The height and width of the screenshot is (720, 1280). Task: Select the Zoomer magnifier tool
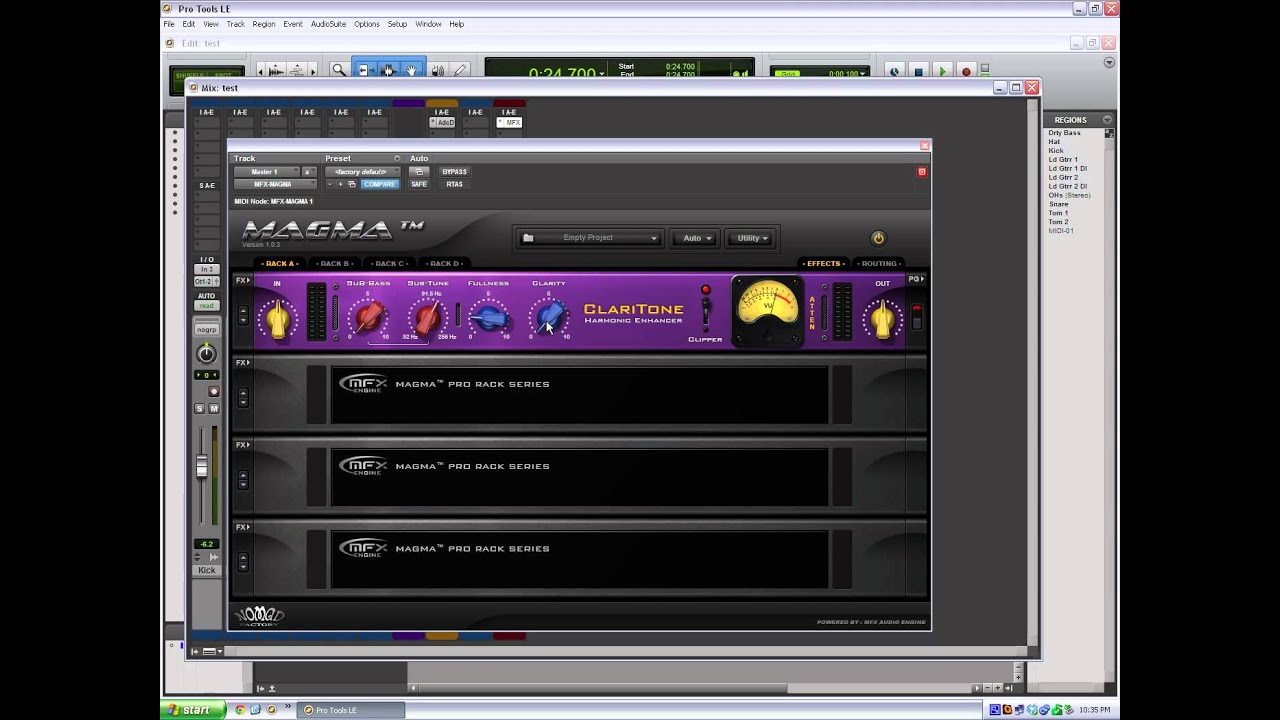[x=339, y=70]
